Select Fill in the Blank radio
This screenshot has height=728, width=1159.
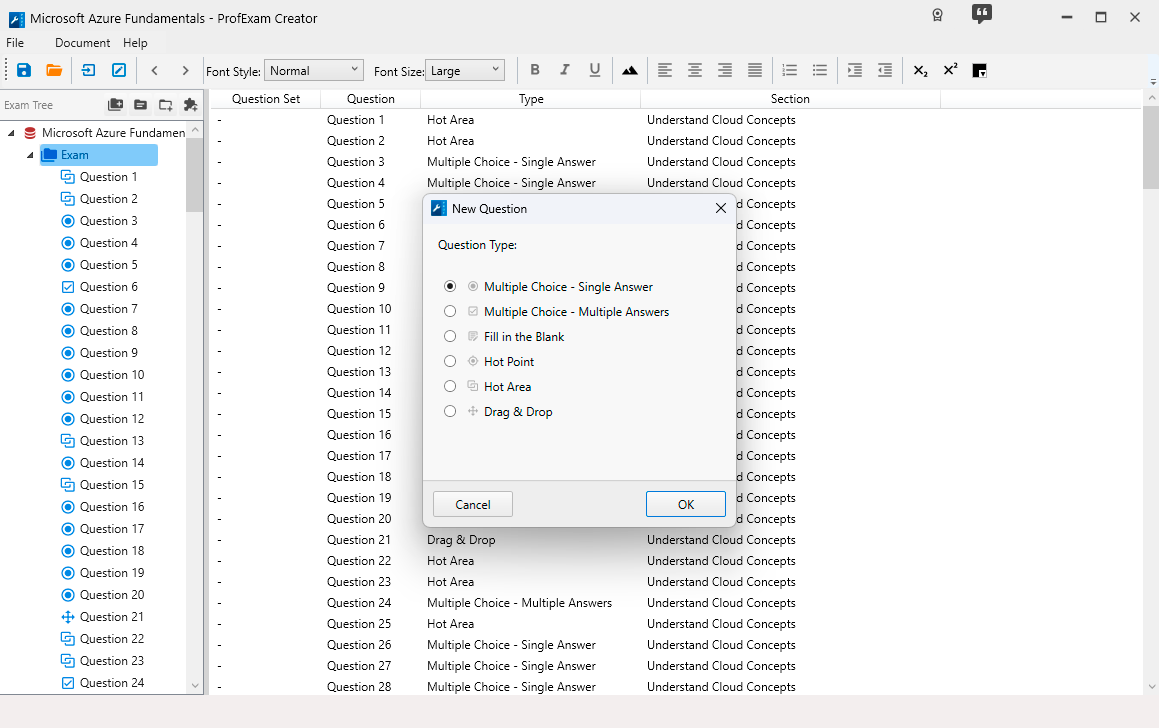click(x=450, y=336)
